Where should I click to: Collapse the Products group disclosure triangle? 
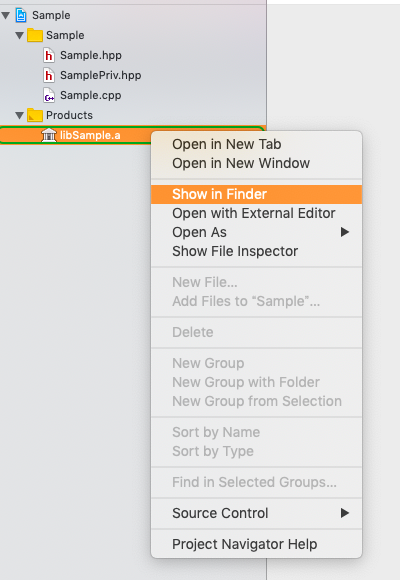[19, 115]
